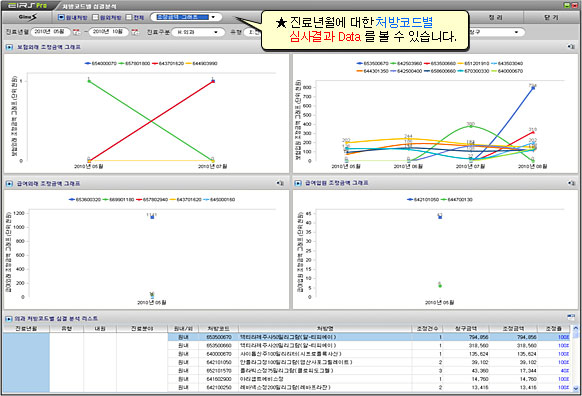Open calendar for end date 2010년 10월

pos(135,32)
